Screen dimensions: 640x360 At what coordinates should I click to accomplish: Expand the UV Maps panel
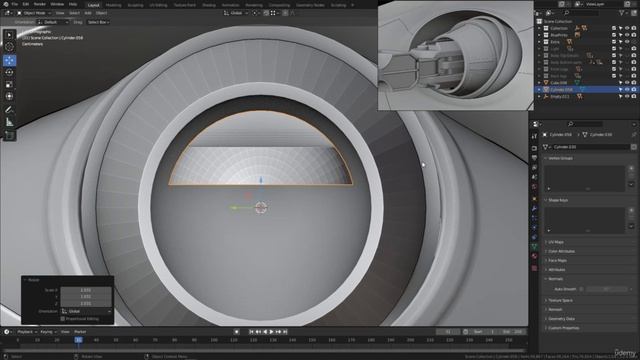(x=555, y=242)
